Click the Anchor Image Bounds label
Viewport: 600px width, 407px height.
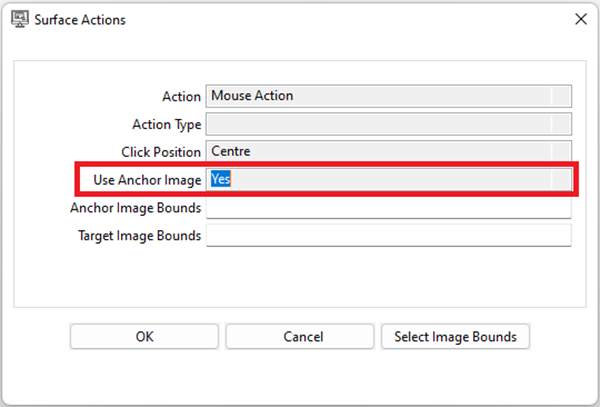(x=135, y=208)
